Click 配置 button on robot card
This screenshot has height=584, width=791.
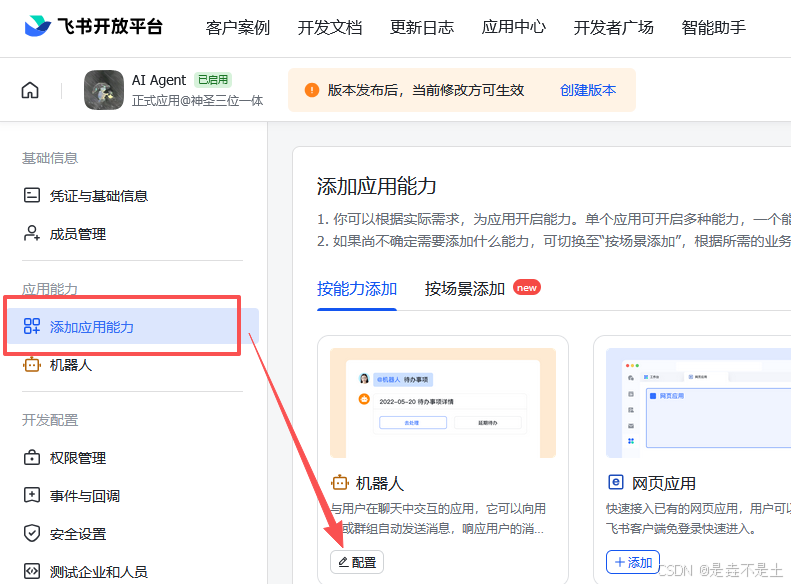coord(357,562)
